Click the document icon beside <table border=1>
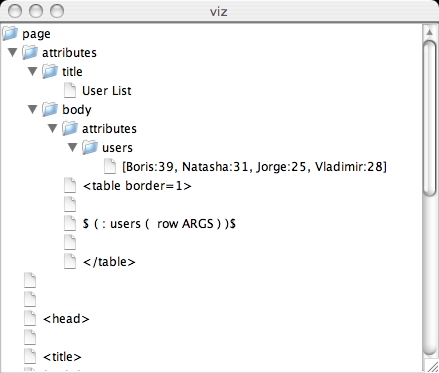This screenshot has width=439, height=373. coord(70,185)
